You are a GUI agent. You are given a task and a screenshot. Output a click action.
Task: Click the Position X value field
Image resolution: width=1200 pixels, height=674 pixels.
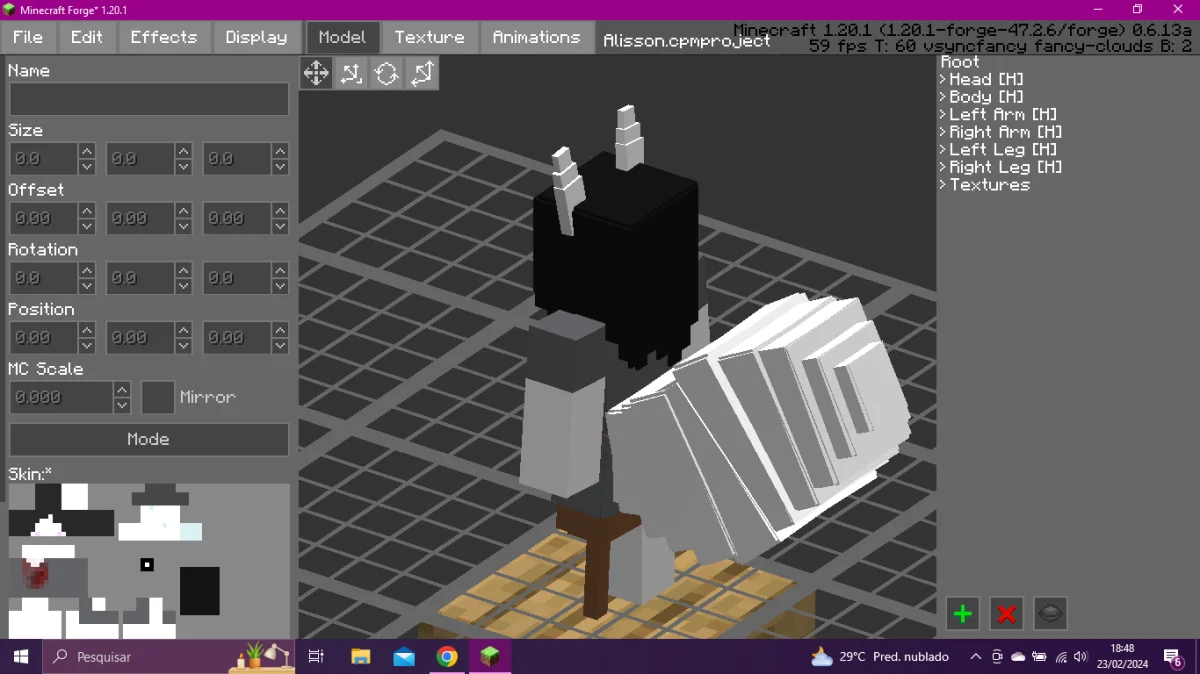[43, 337]
